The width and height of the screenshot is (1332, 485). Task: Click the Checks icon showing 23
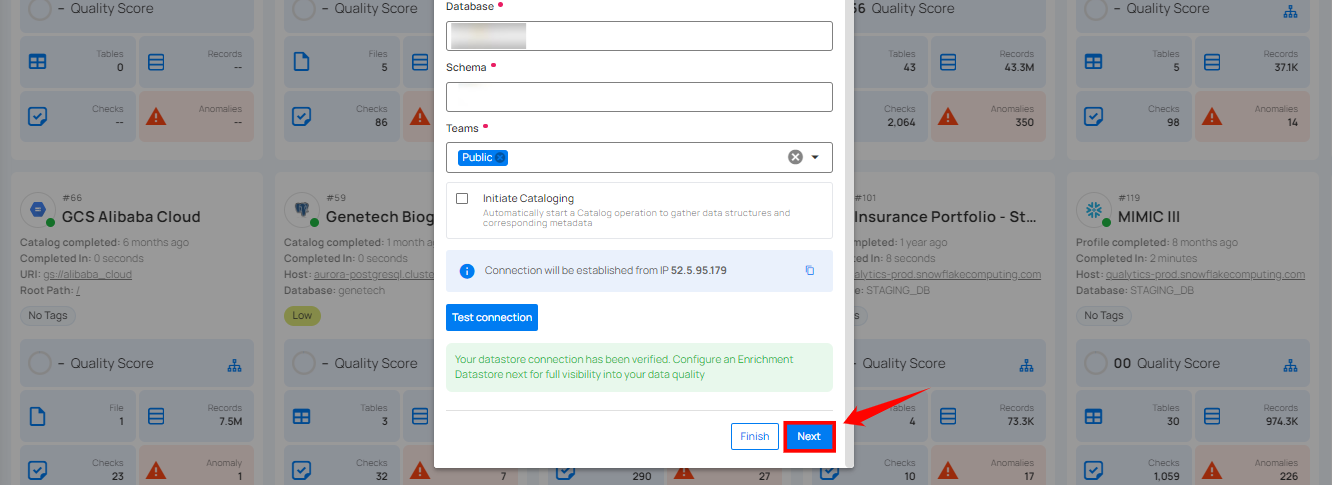(x=37, y=470)
